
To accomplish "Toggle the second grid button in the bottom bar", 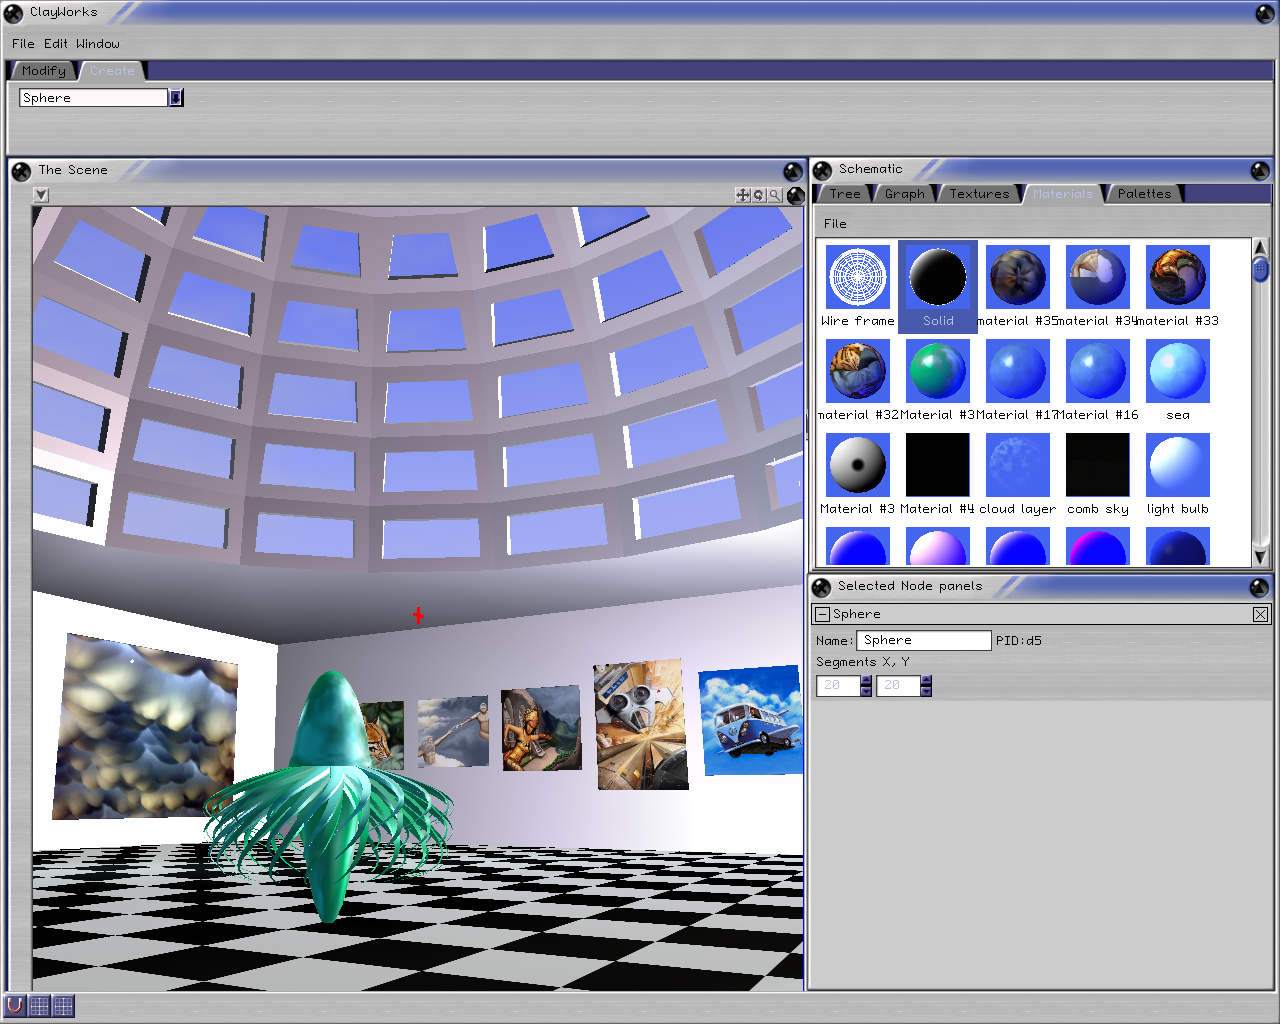I will pos(63,1005).
